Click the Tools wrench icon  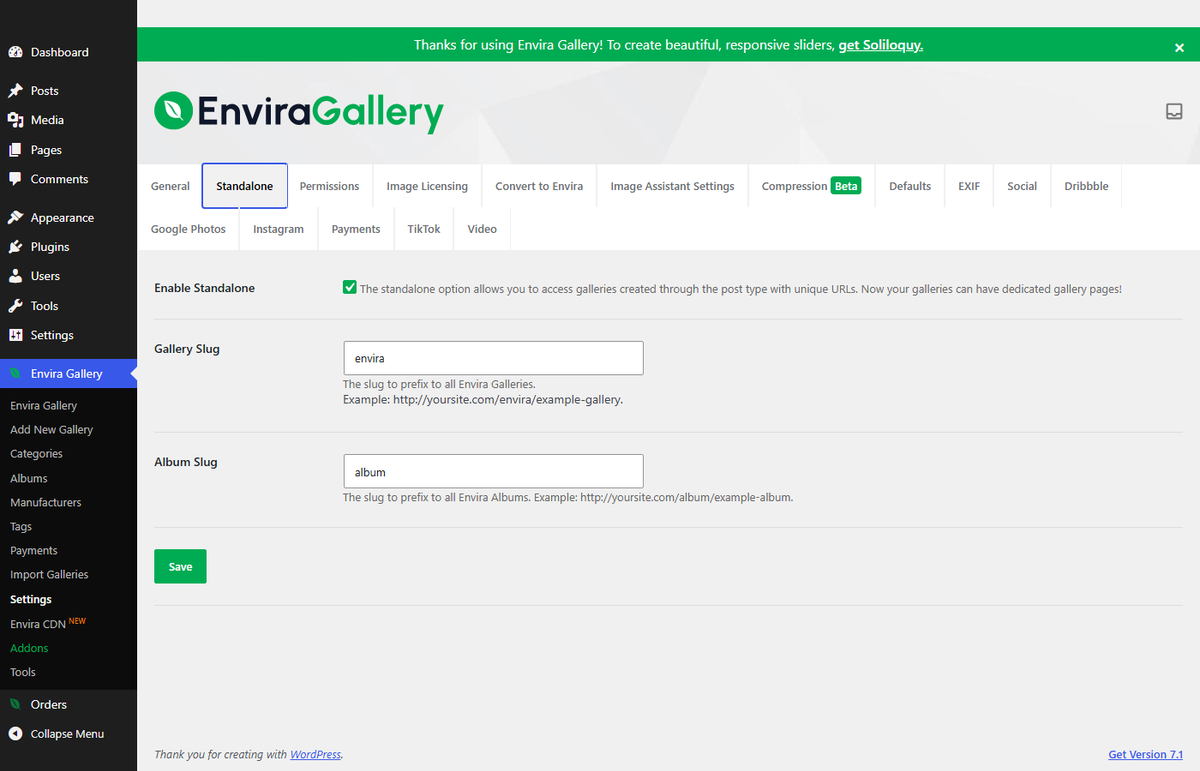15,306
